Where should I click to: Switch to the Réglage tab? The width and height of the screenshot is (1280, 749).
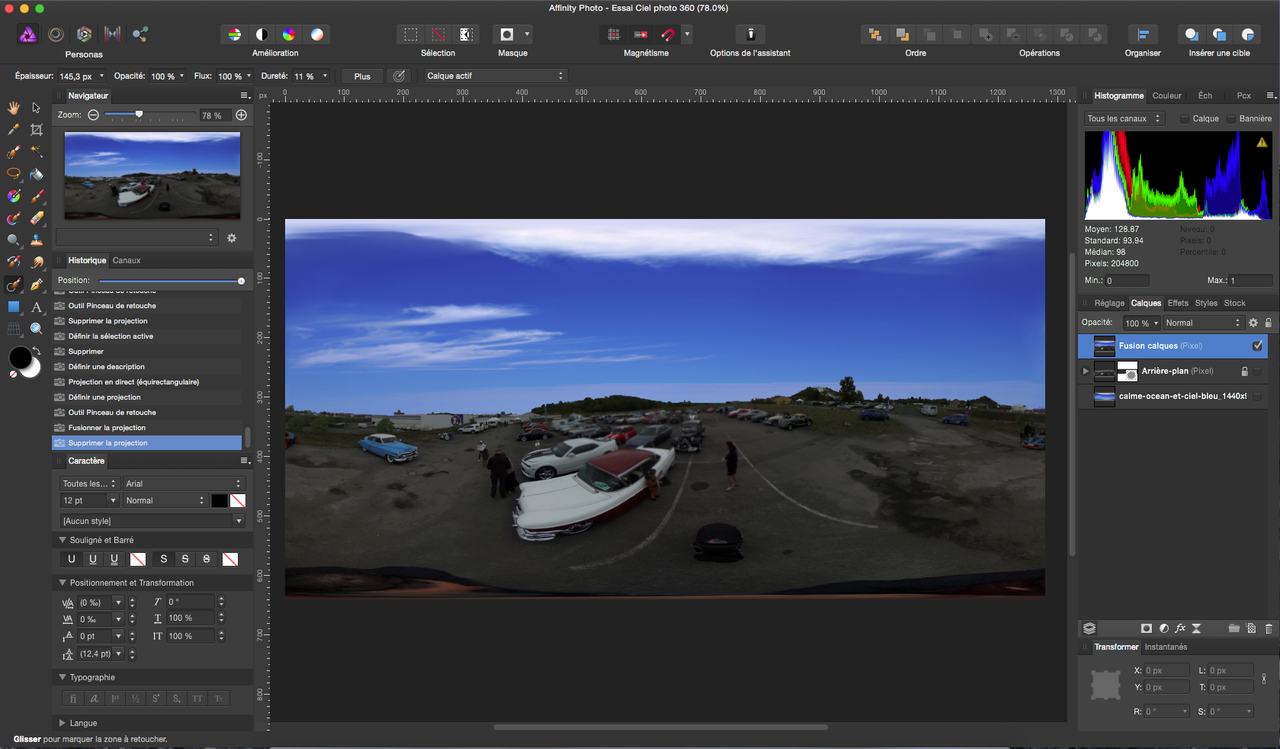pos(1109,303)
